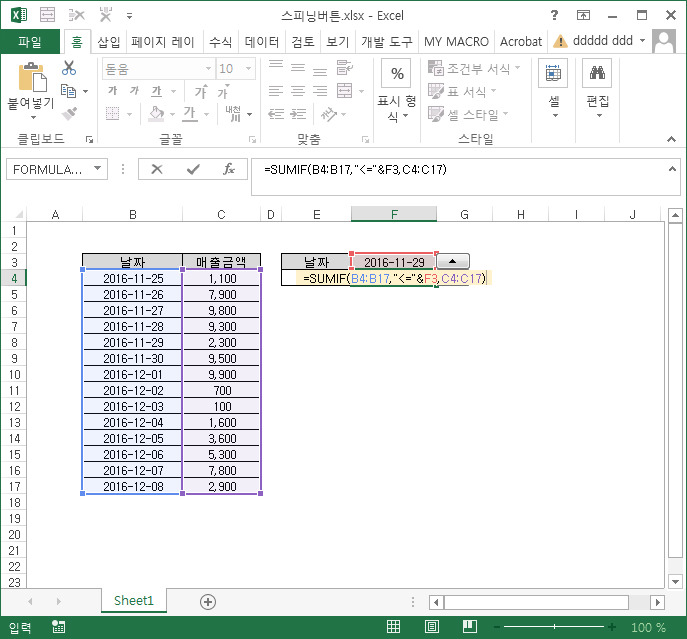Click the Cancel X formula button
The image size is (687, 639).
coord(156,169)
